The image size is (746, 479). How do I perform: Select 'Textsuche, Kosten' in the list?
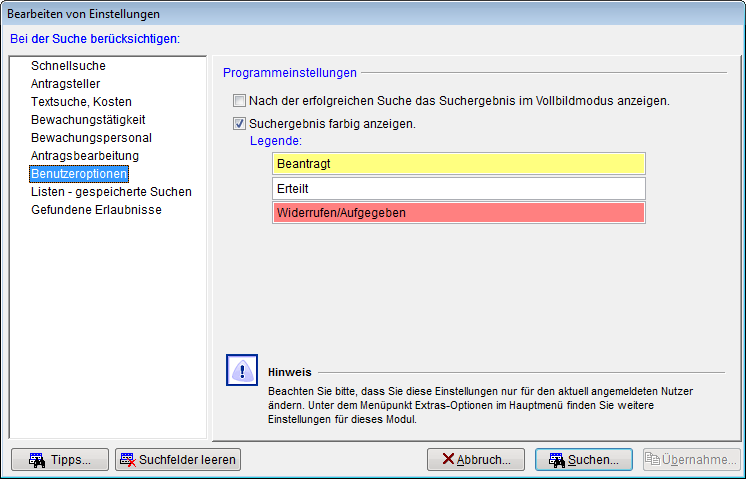pyautogui.click(x=81, y=102)
